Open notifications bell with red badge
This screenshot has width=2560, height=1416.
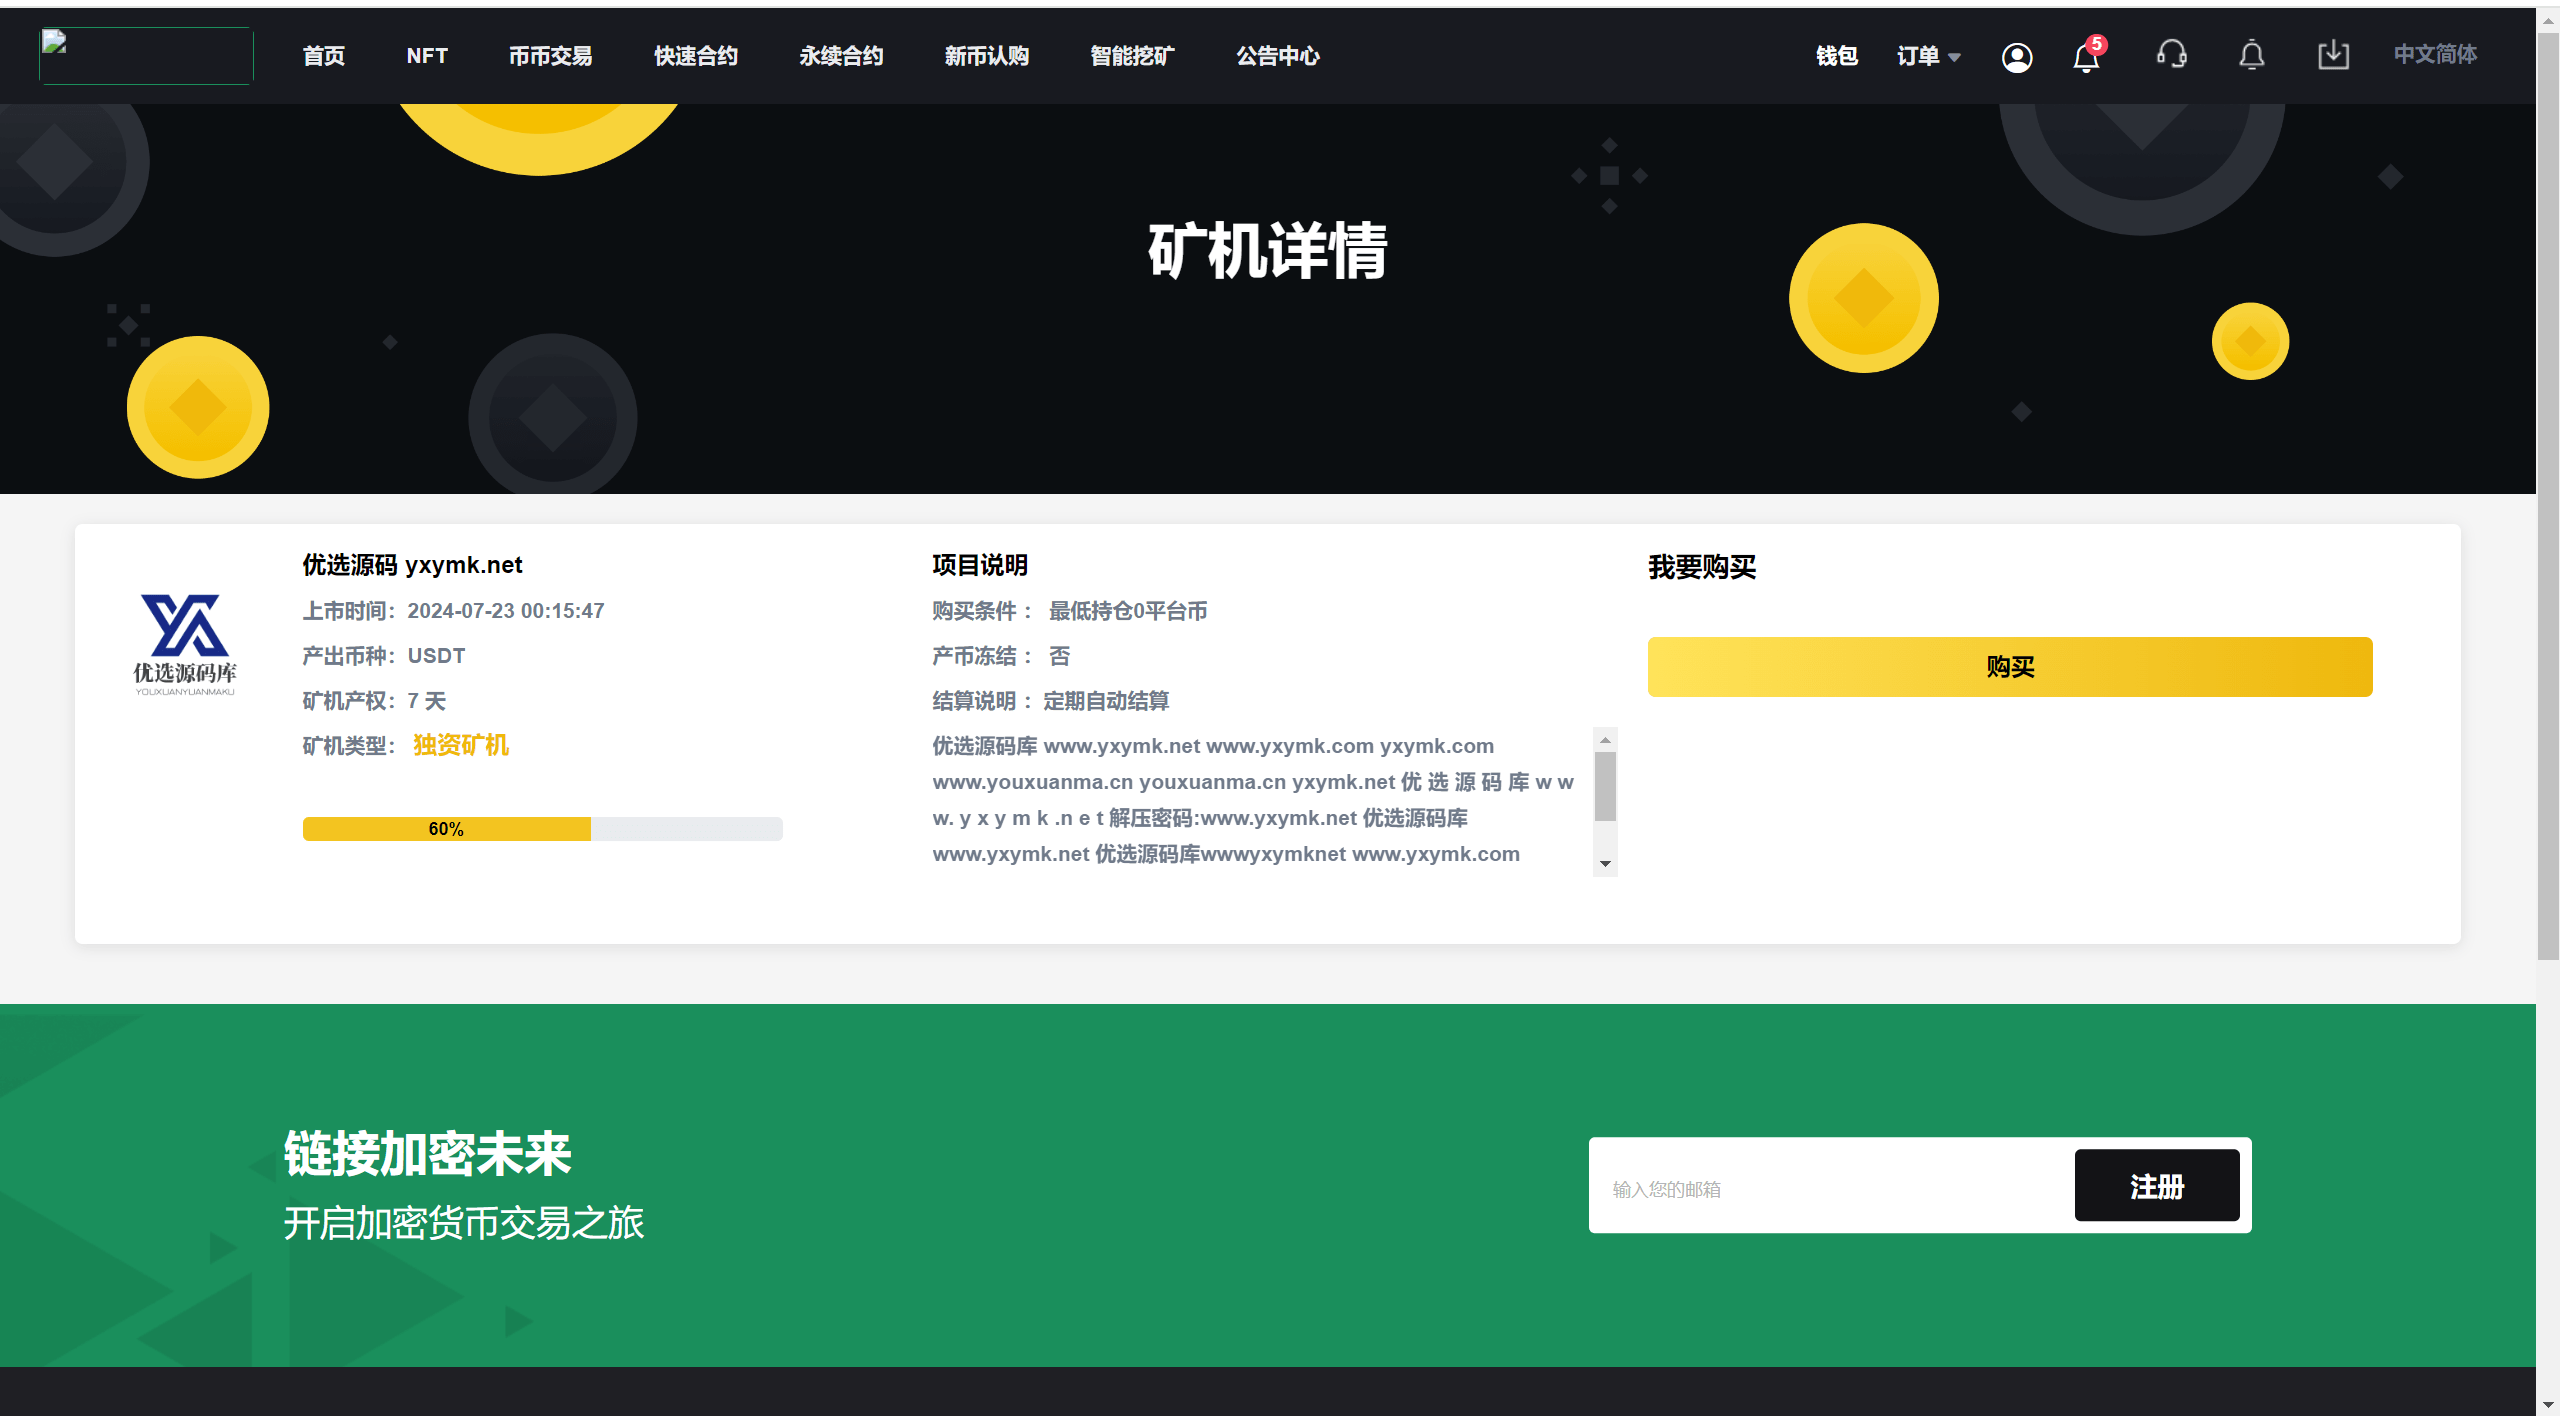click(x=2088, y=56)
